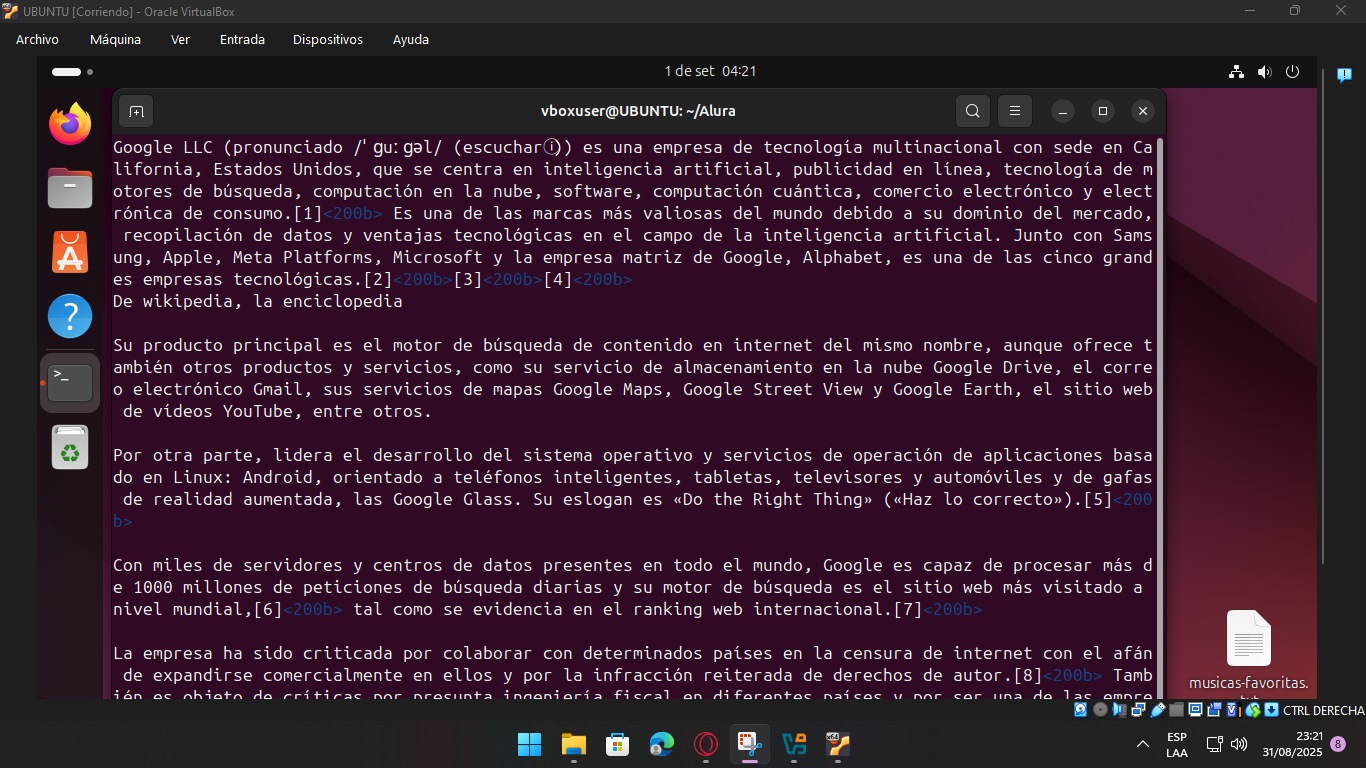The image size is (1366, 768).
Task: Click the terminal title vboxuser@UBUNTU: ~/Alura
Action: 638,111
